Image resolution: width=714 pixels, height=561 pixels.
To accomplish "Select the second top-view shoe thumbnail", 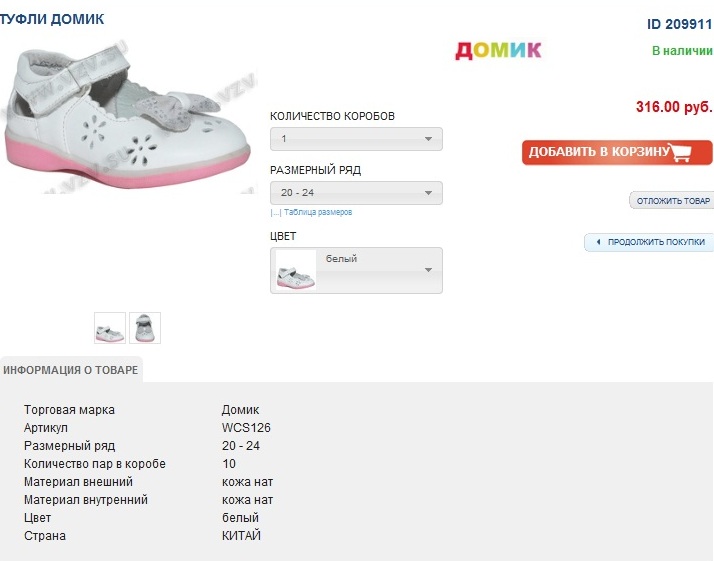I will tap(145, 328).
